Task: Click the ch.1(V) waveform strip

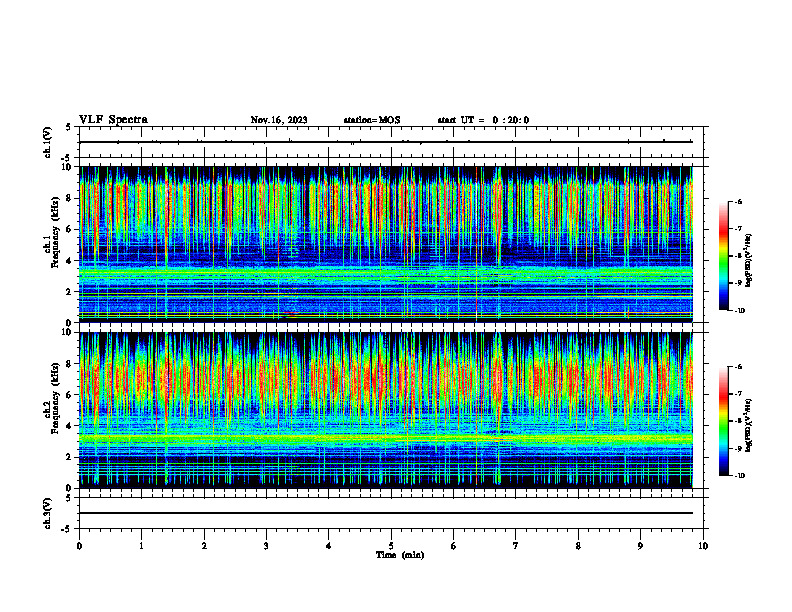Action: pyautogui.click(x=391, y=142)
